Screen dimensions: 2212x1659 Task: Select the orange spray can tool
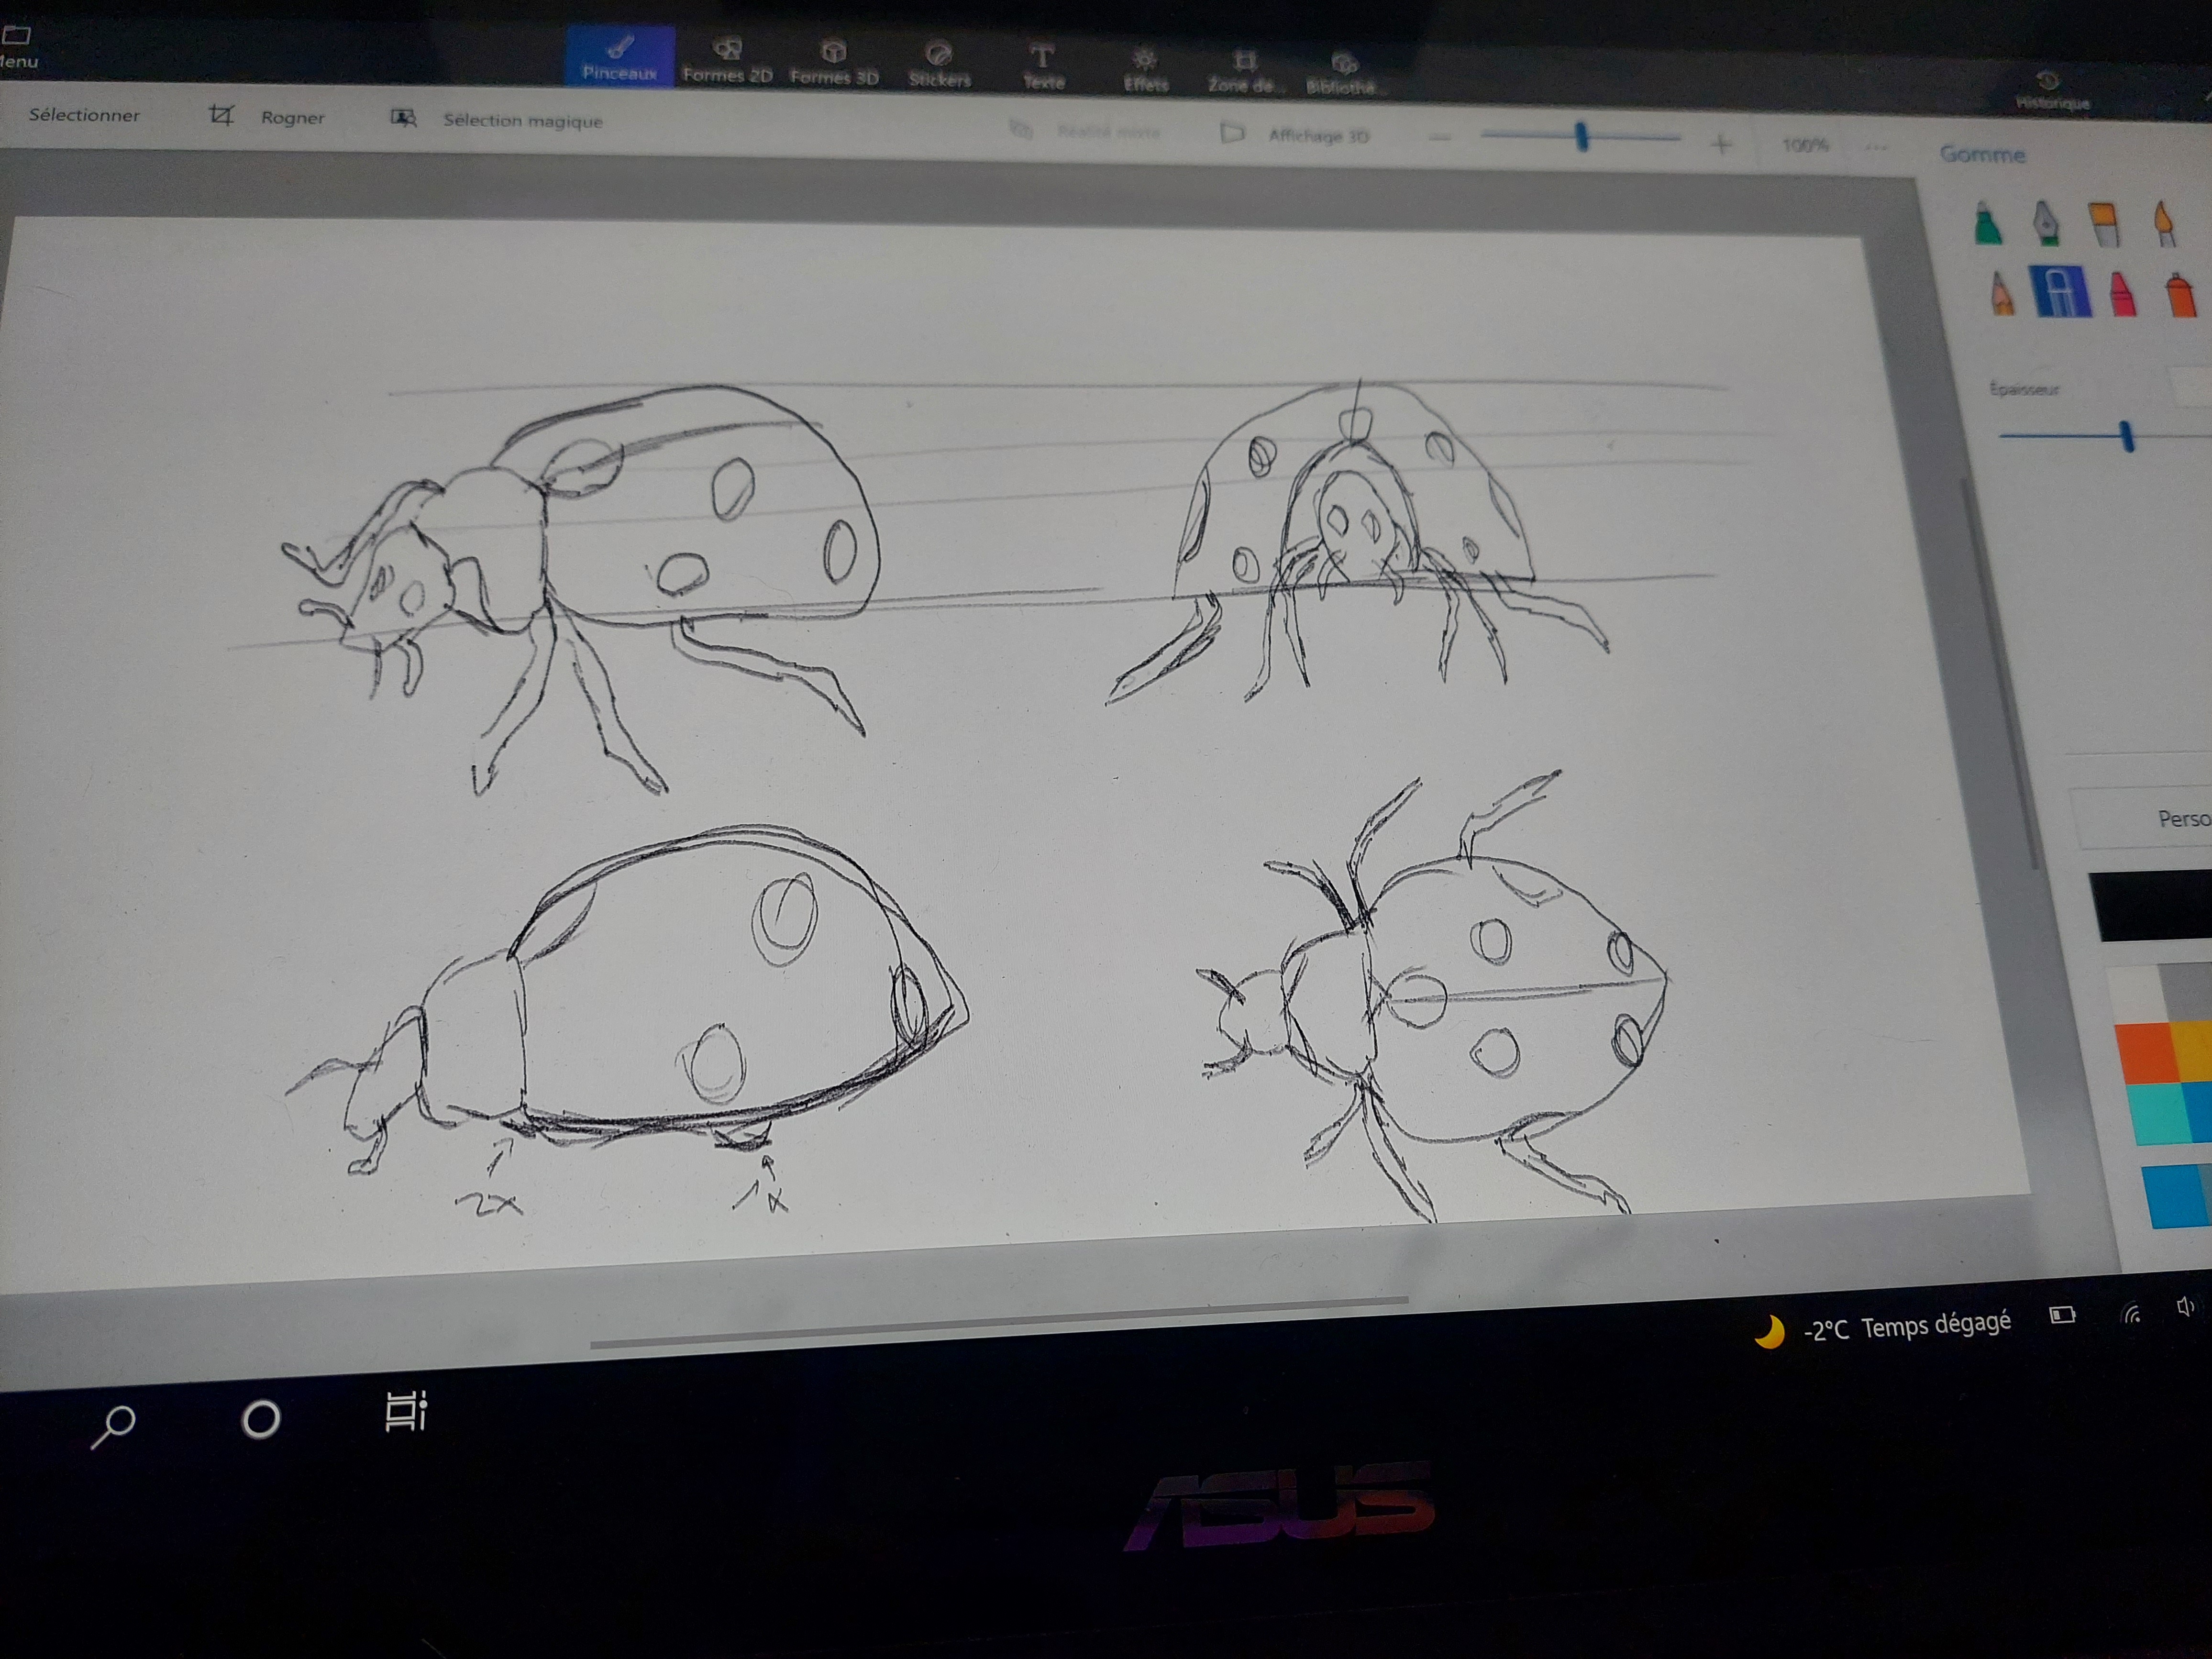pos(2181,296)
